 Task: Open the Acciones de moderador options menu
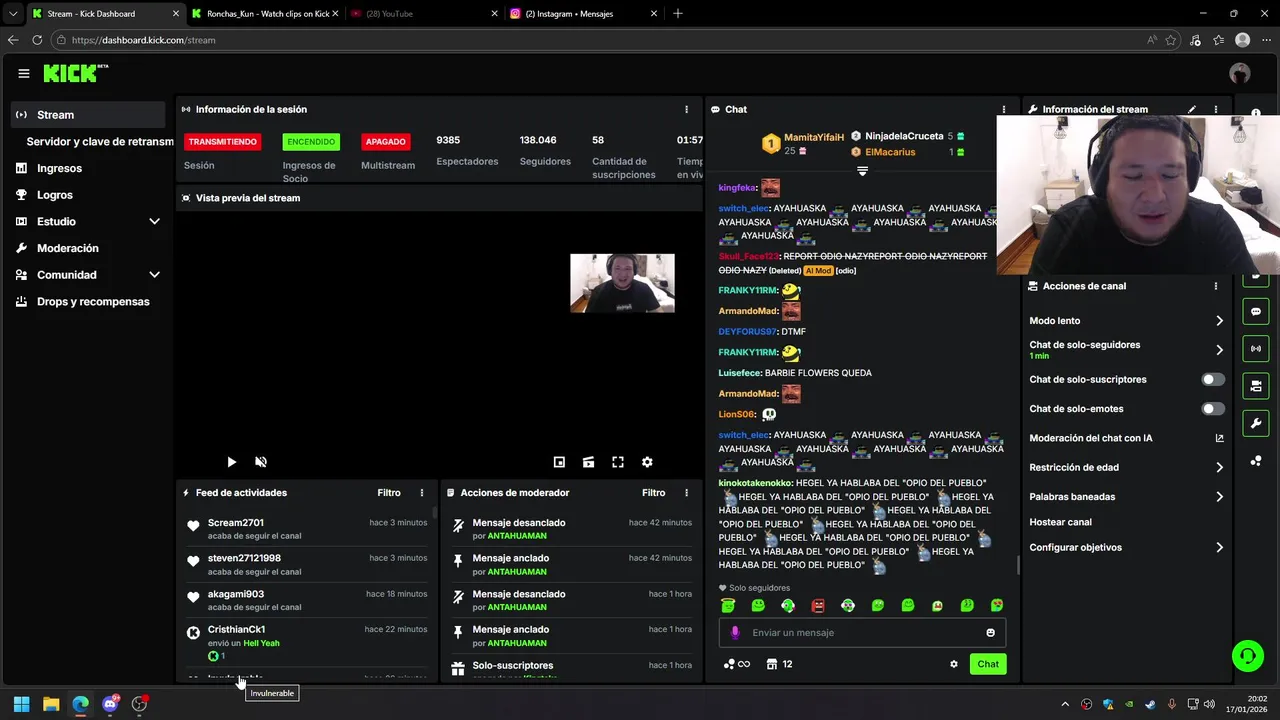(x=686, y=493)
